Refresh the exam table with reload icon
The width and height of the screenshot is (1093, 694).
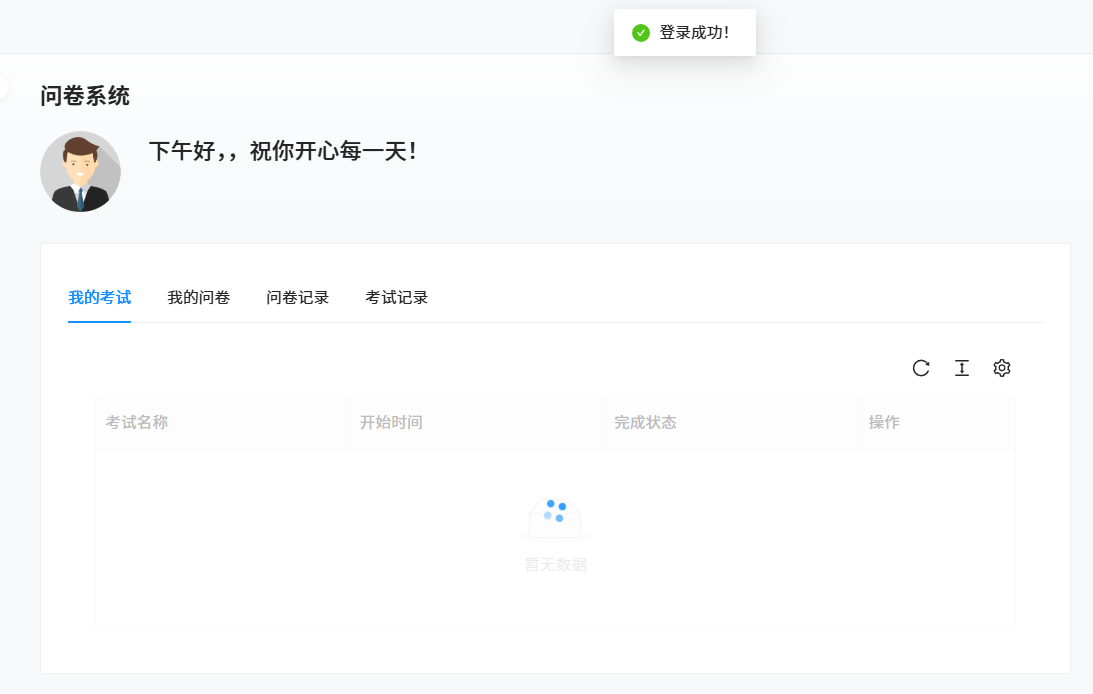click(x=921, y=368)
